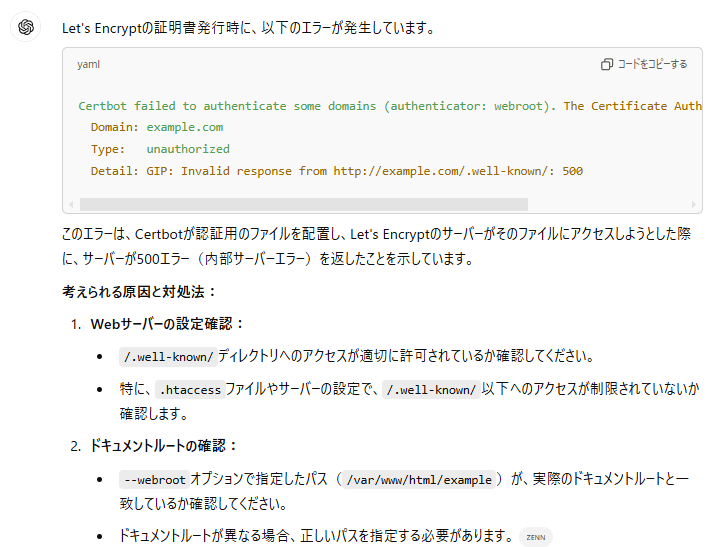Click the left arrow of the code scrollbar
This screenshot has width=715, height=547.
tap(71, 204)
